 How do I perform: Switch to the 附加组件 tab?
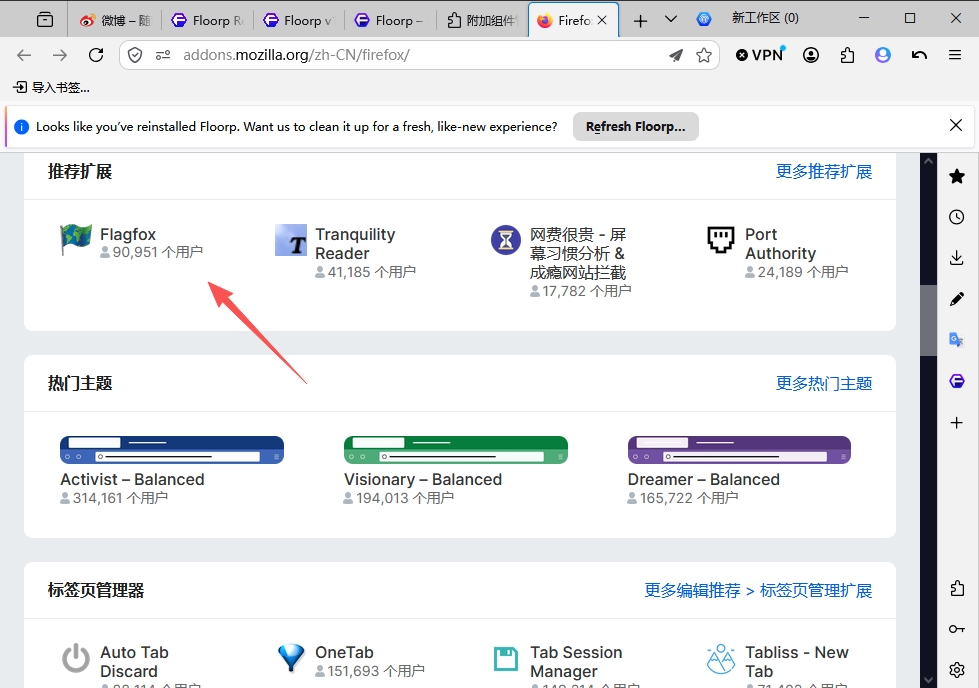481,21
